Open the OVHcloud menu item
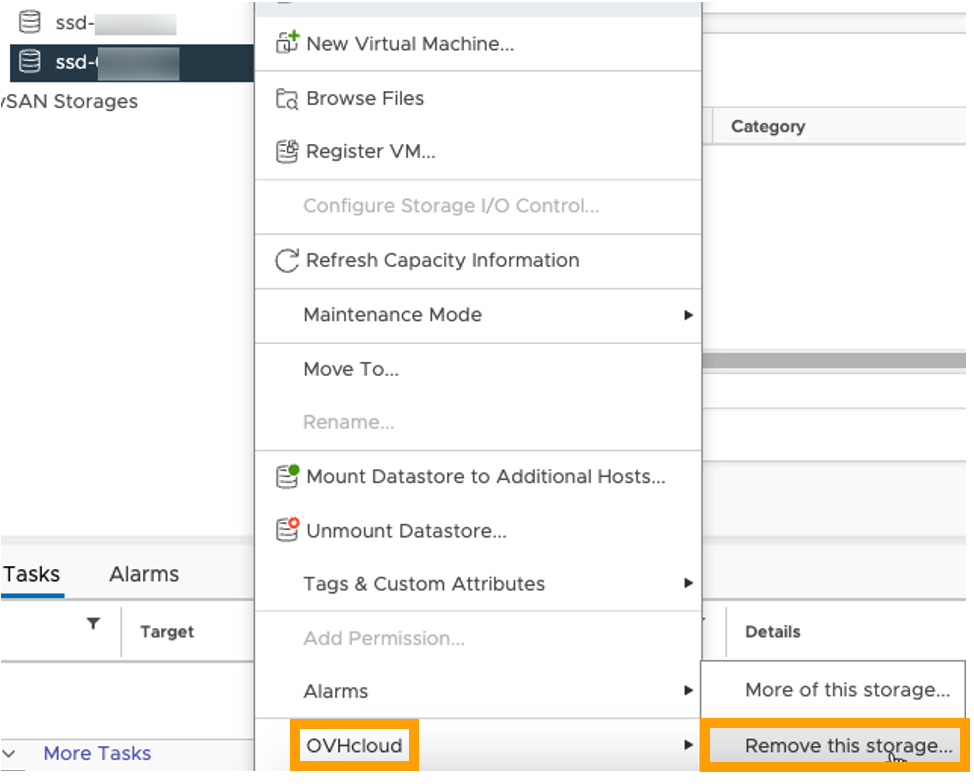Screen dimensions: 974x784 click(x=478, y=745)
